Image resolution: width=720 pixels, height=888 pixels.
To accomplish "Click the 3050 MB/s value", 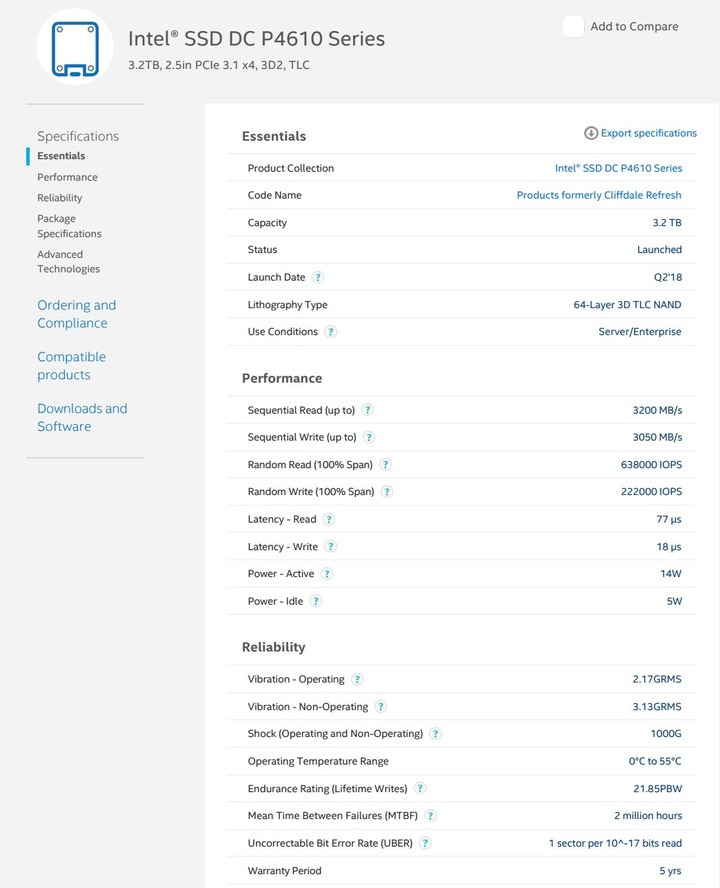I will coord(657,437).
